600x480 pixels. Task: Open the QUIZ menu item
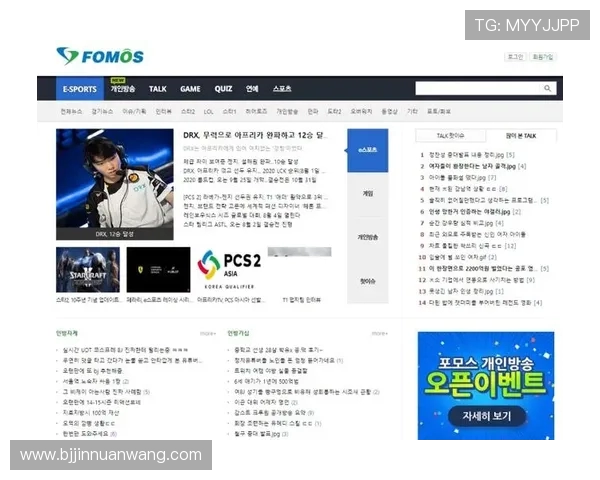point(223,89)
